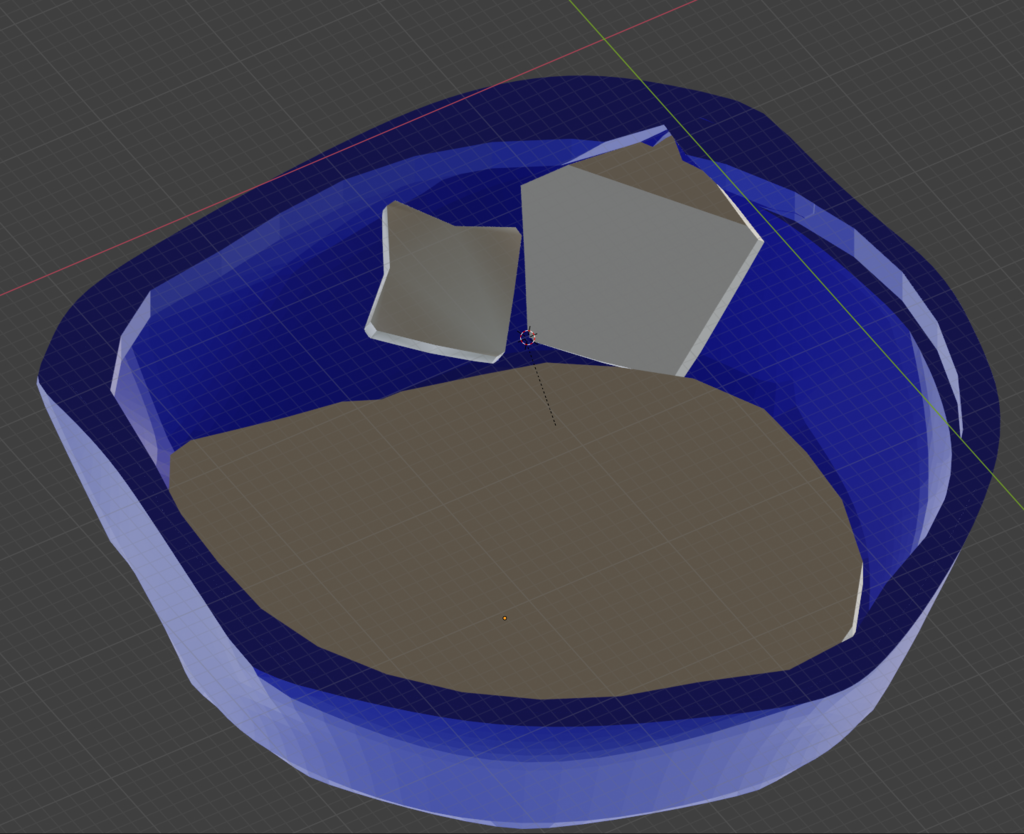Select the brown flat surface mesh
Screen dimensions: 1024x834
(x=516, y=529)
